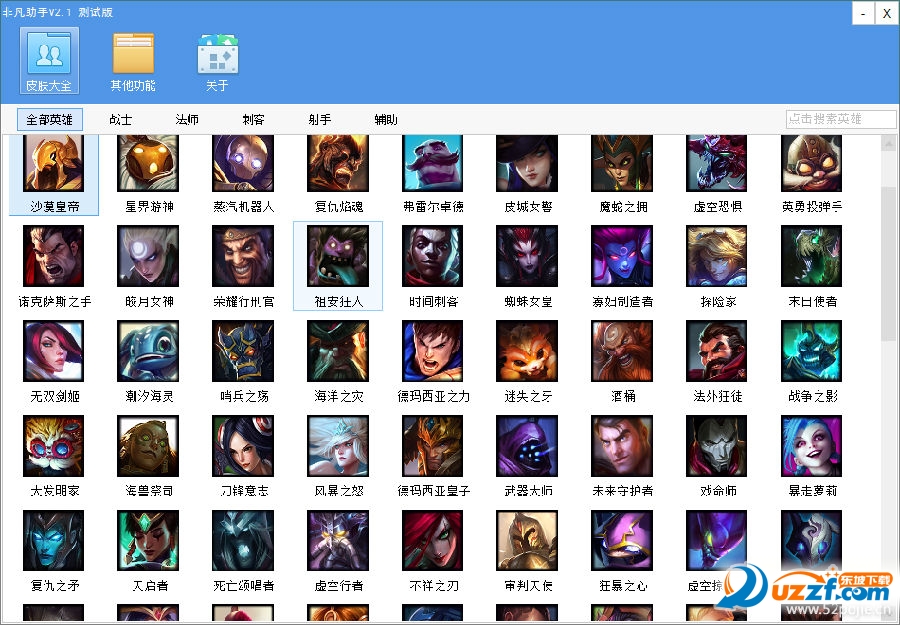Select the 诺克萨斯之手 hero icon
900x625 pixels.
tap(54, 256)
